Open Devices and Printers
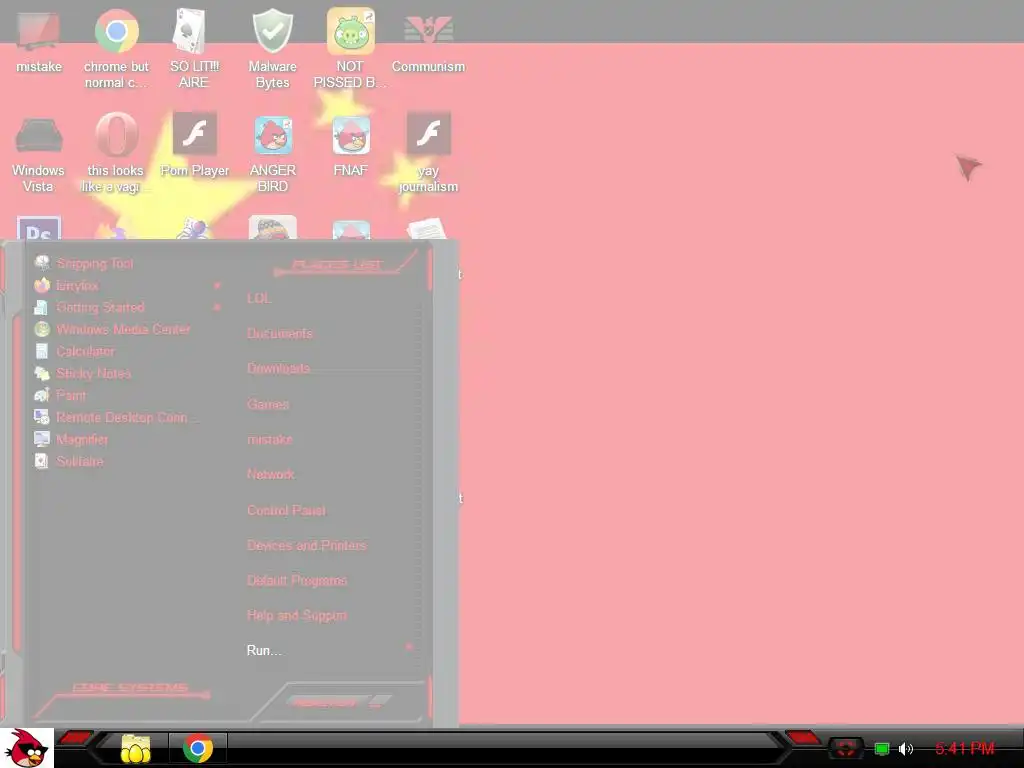1024x768 pixels. [x=307, y=545]
